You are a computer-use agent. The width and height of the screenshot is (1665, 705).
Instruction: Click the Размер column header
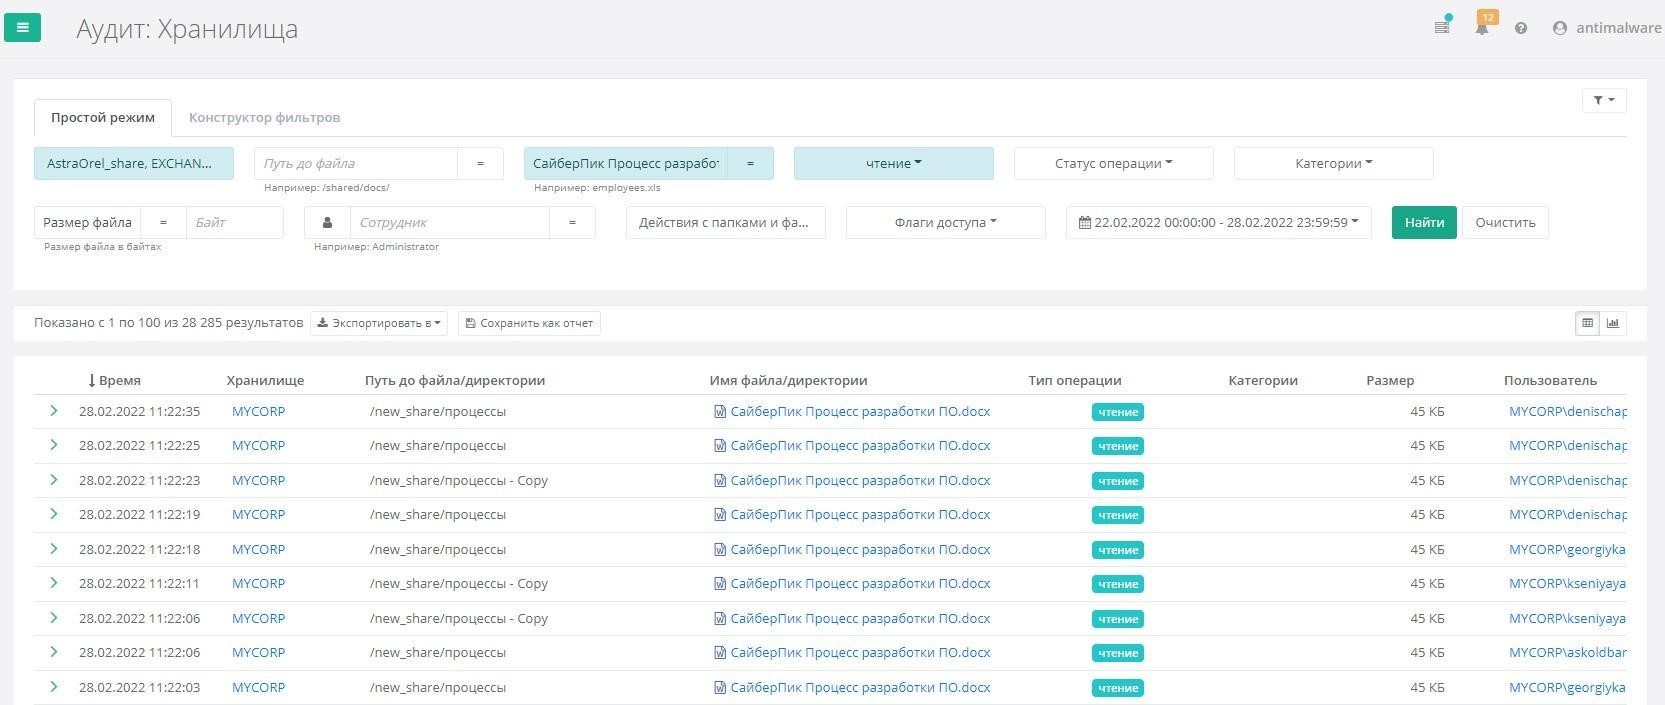click(1390, 380)
